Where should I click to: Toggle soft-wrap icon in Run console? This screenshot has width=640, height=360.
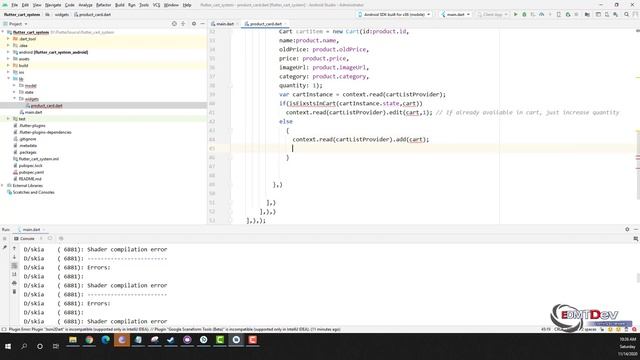14,266
